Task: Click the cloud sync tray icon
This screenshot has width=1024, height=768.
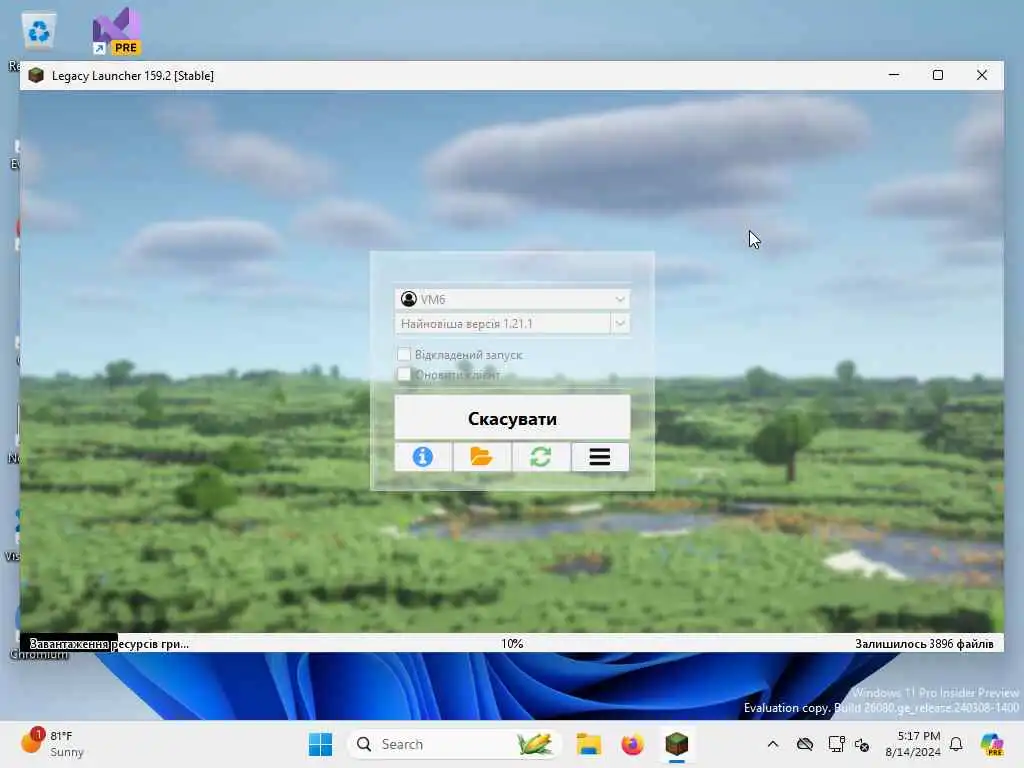Action: [805, 744]
